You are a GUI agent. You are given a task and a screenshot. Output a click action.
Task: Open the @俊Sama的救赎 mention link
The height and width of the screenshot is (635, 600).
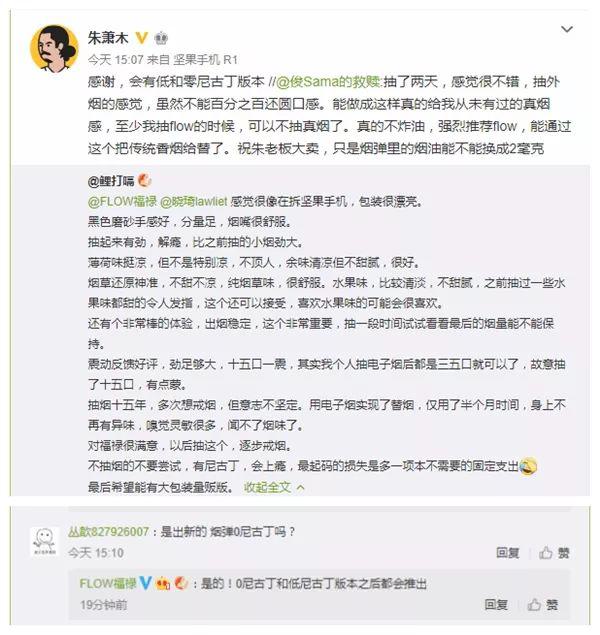(328, 82)
